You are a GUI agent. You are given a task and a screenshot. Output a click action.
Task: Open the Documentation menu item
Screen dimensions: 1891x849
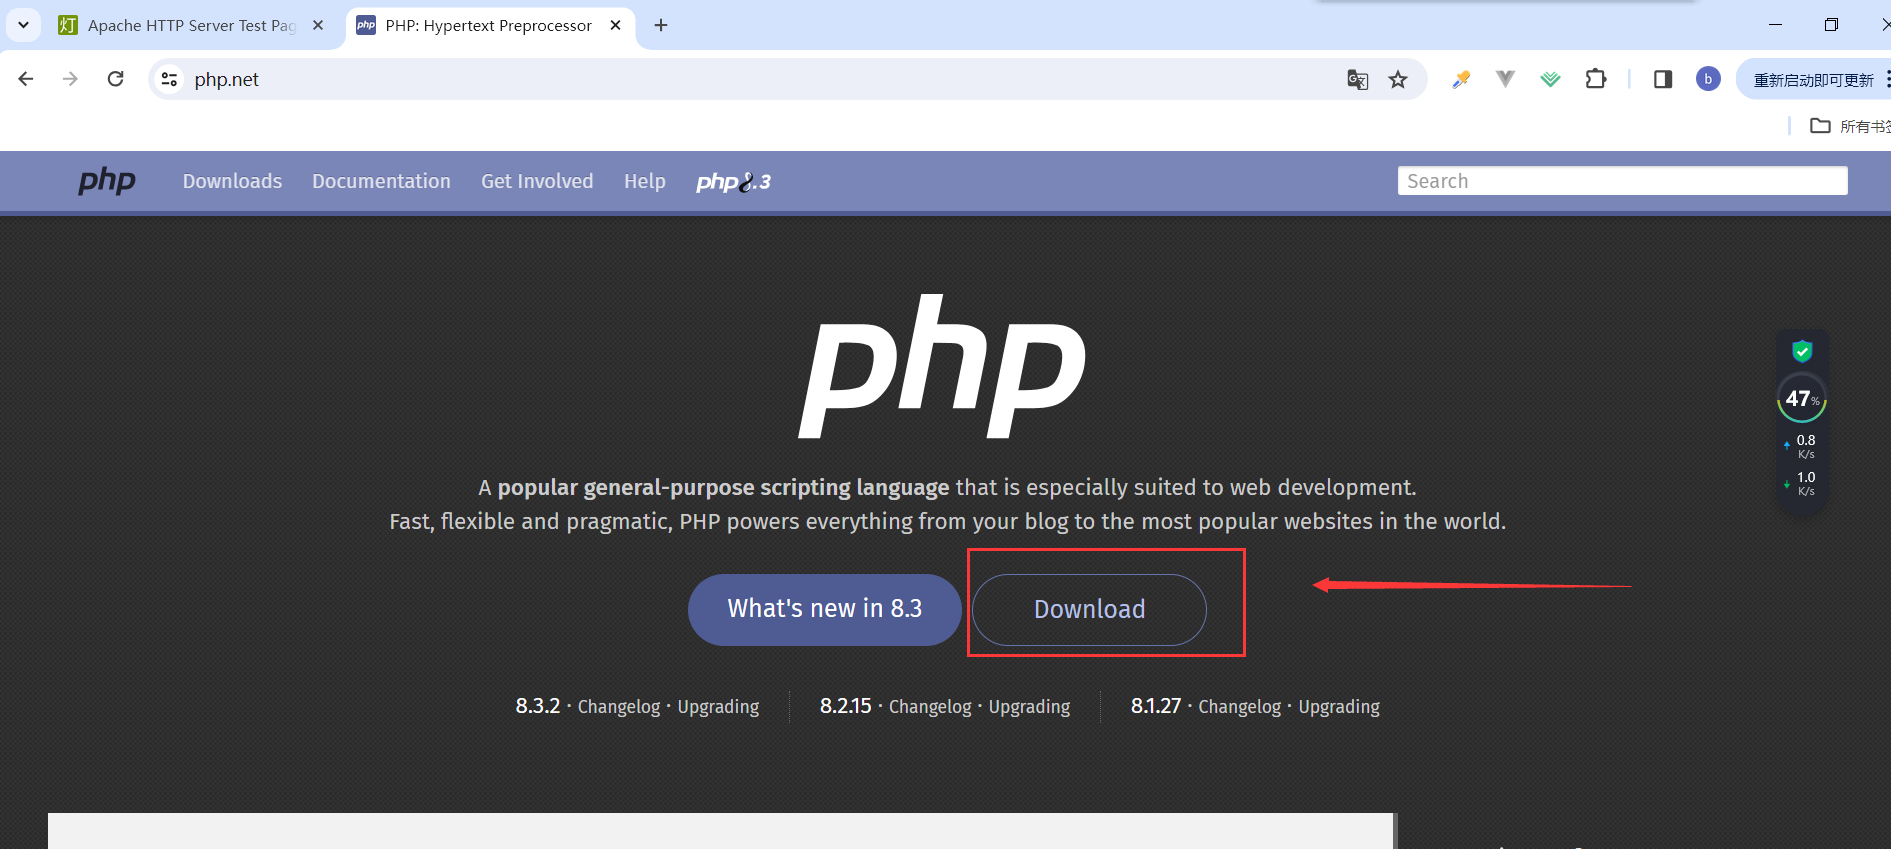click(381, 181)
